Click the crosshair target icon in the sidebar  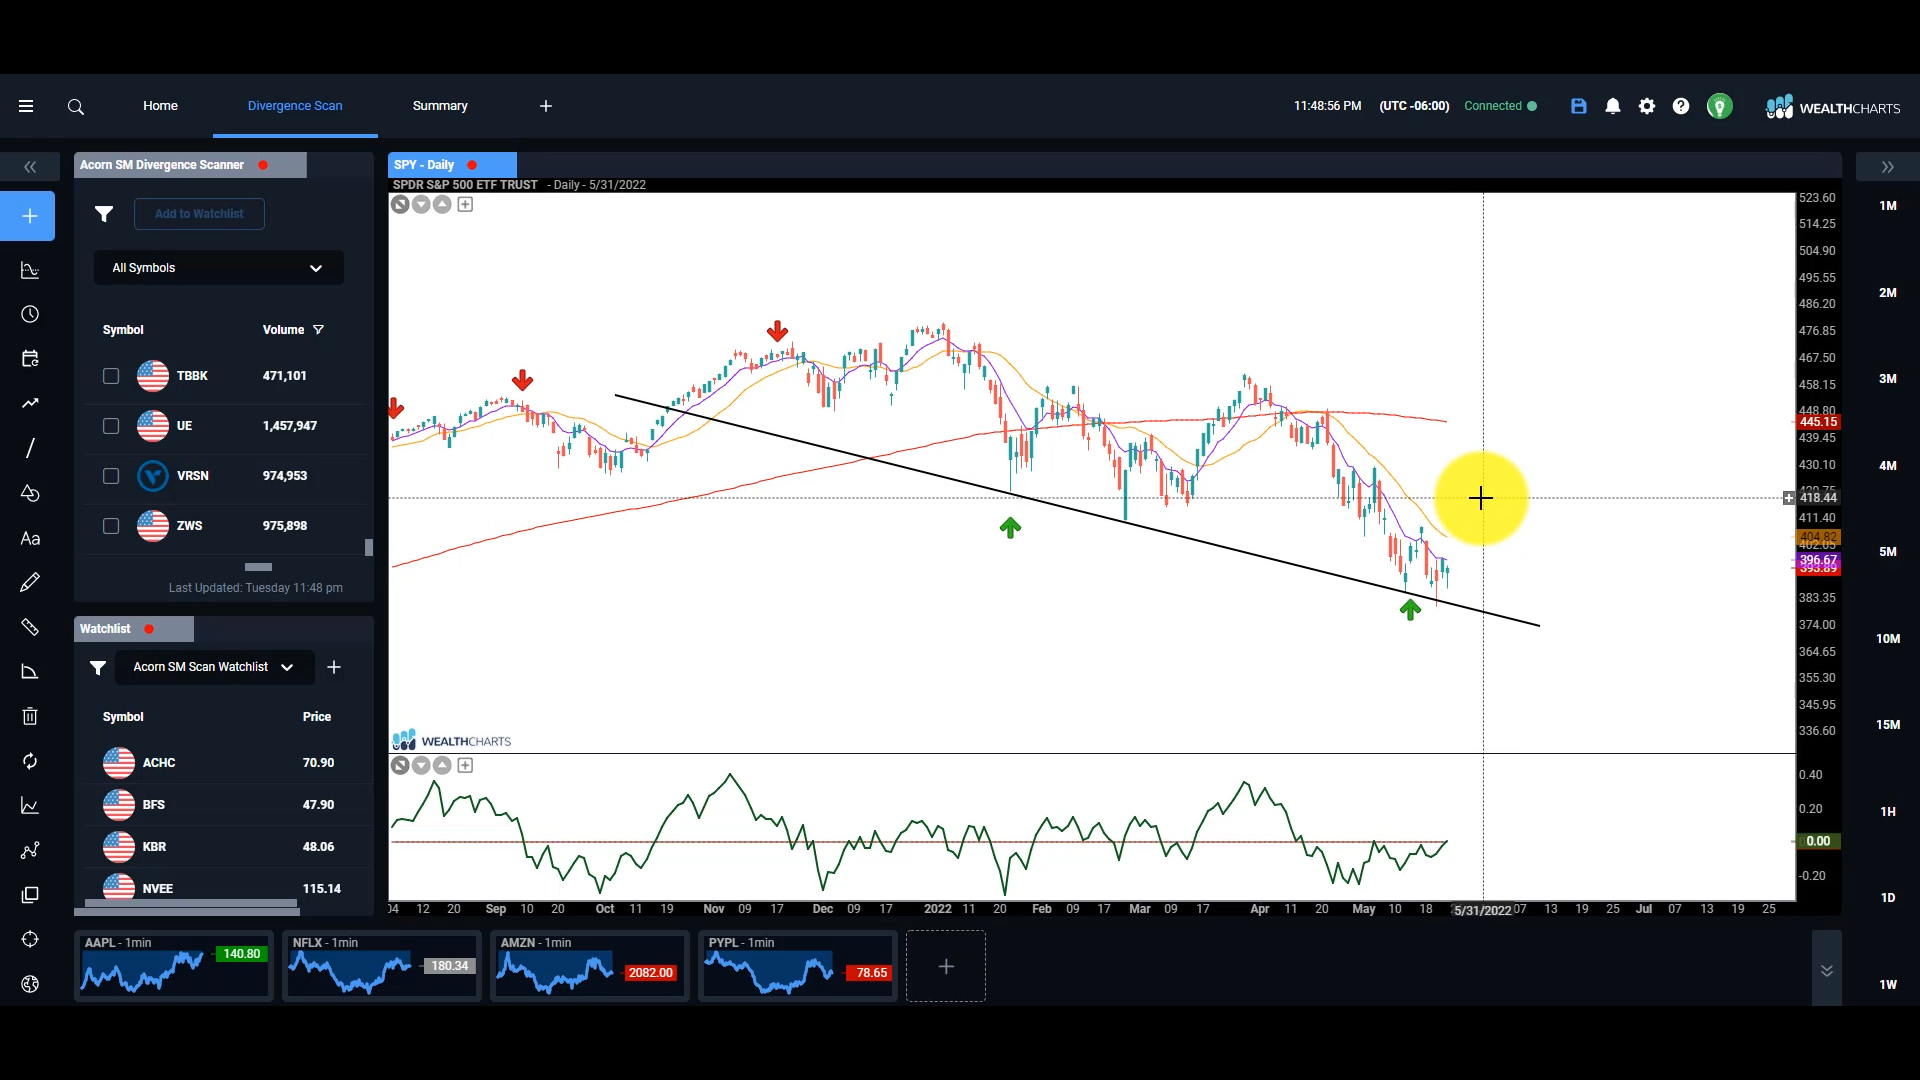point(30,939)
